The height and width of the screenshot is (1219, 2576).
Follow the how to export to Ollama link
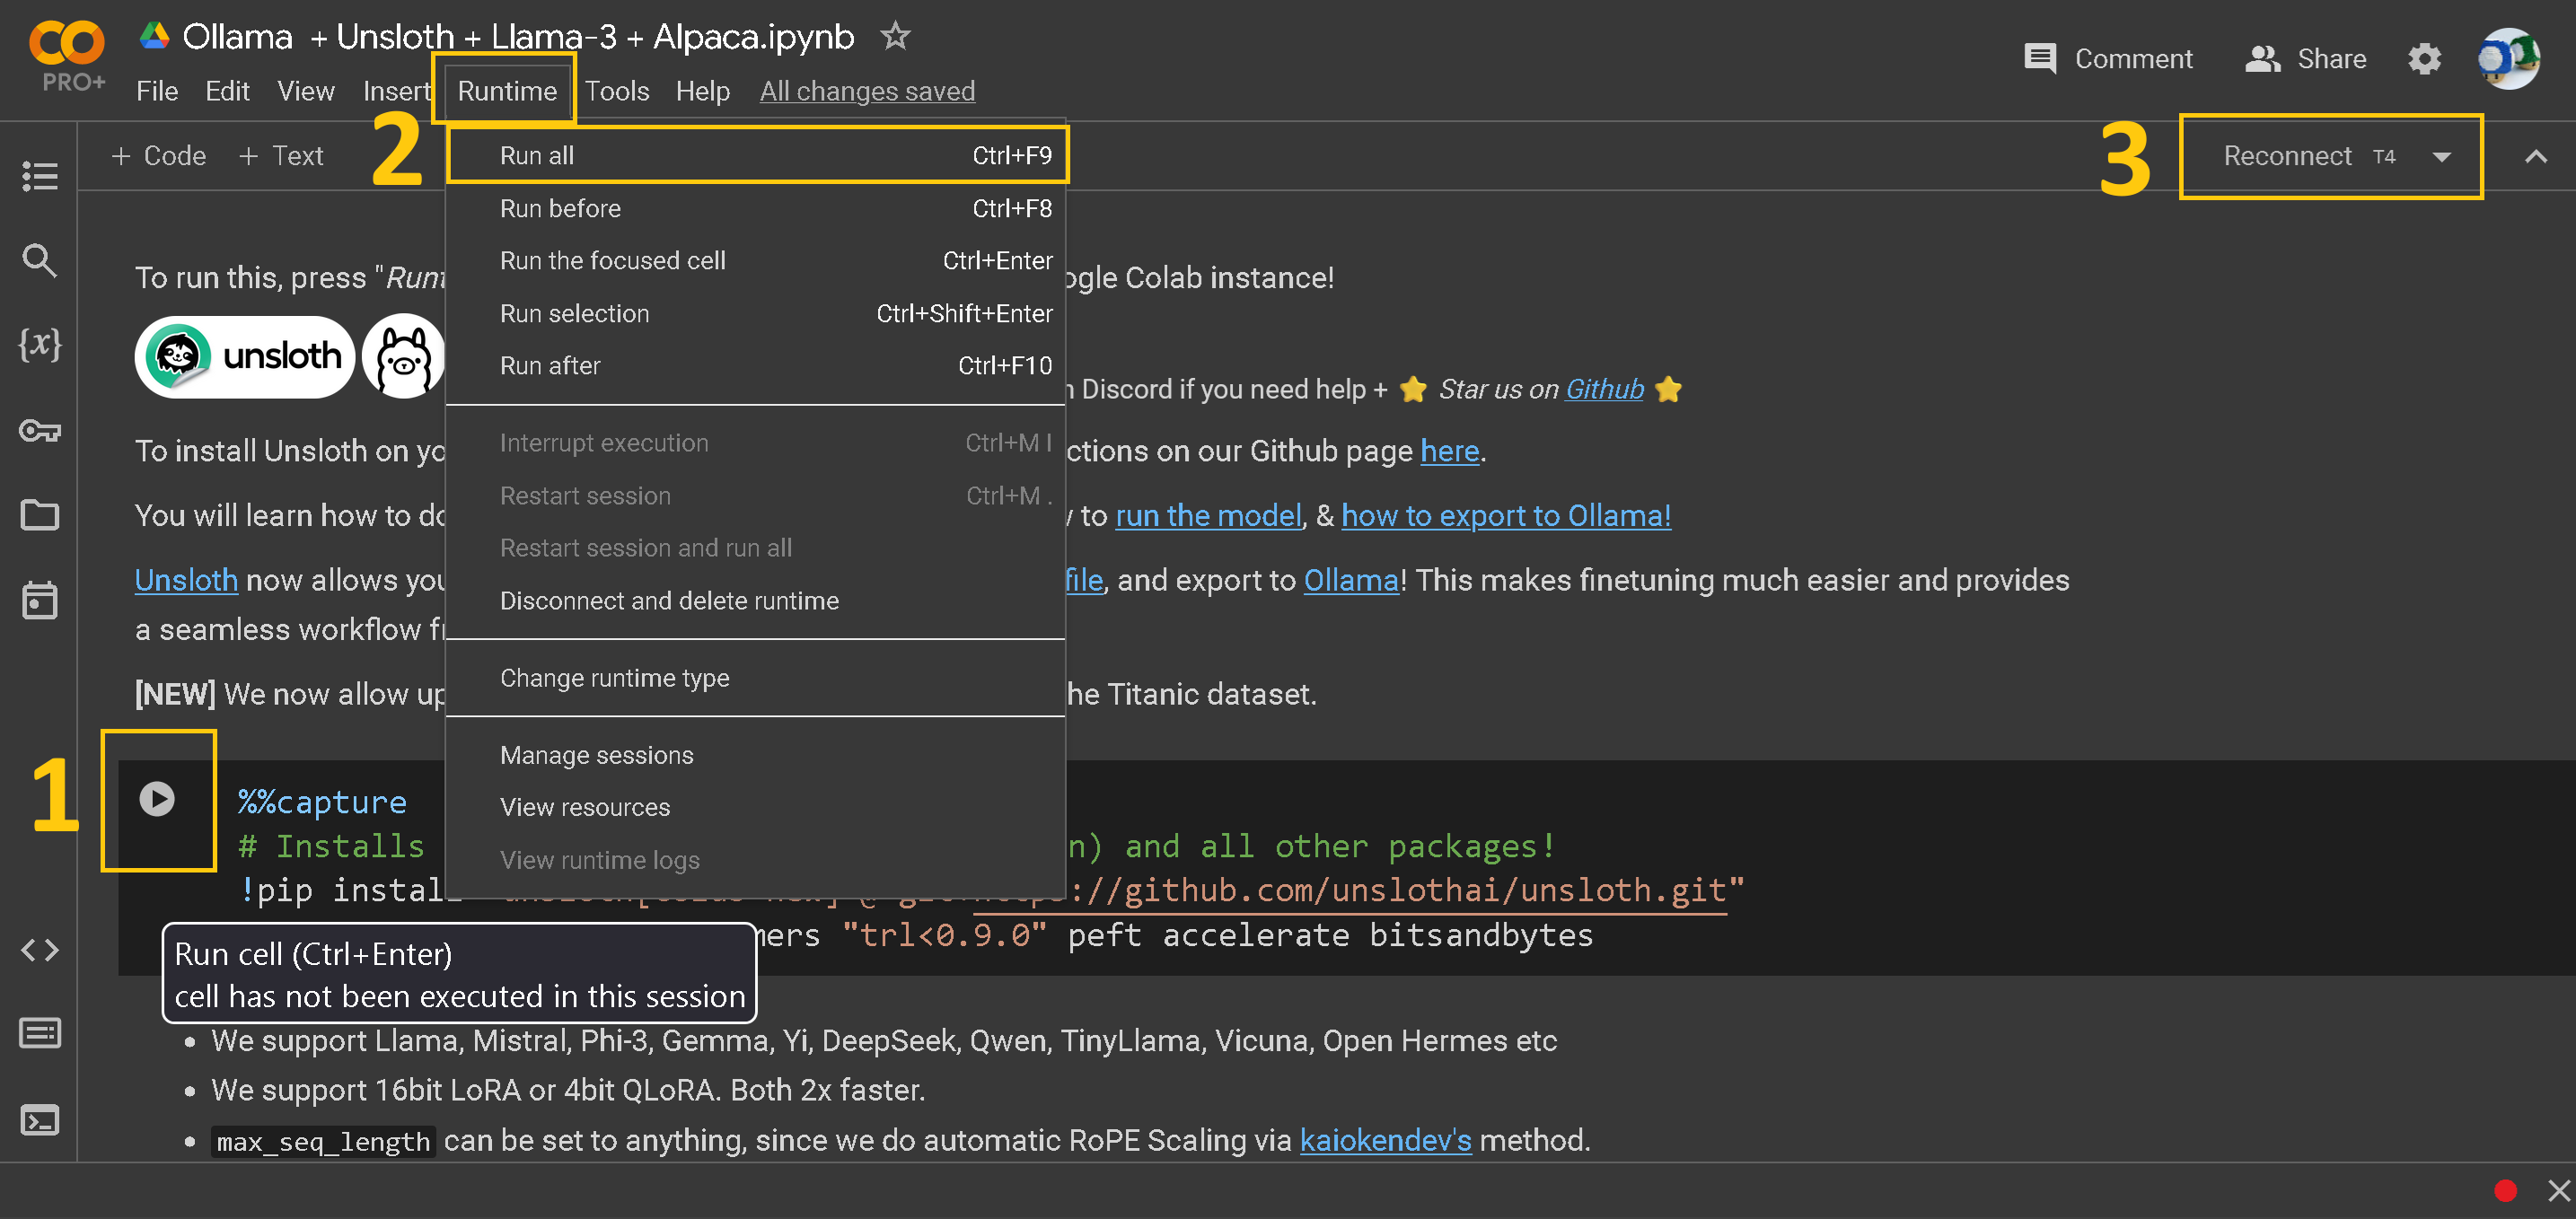[1505, 516]
